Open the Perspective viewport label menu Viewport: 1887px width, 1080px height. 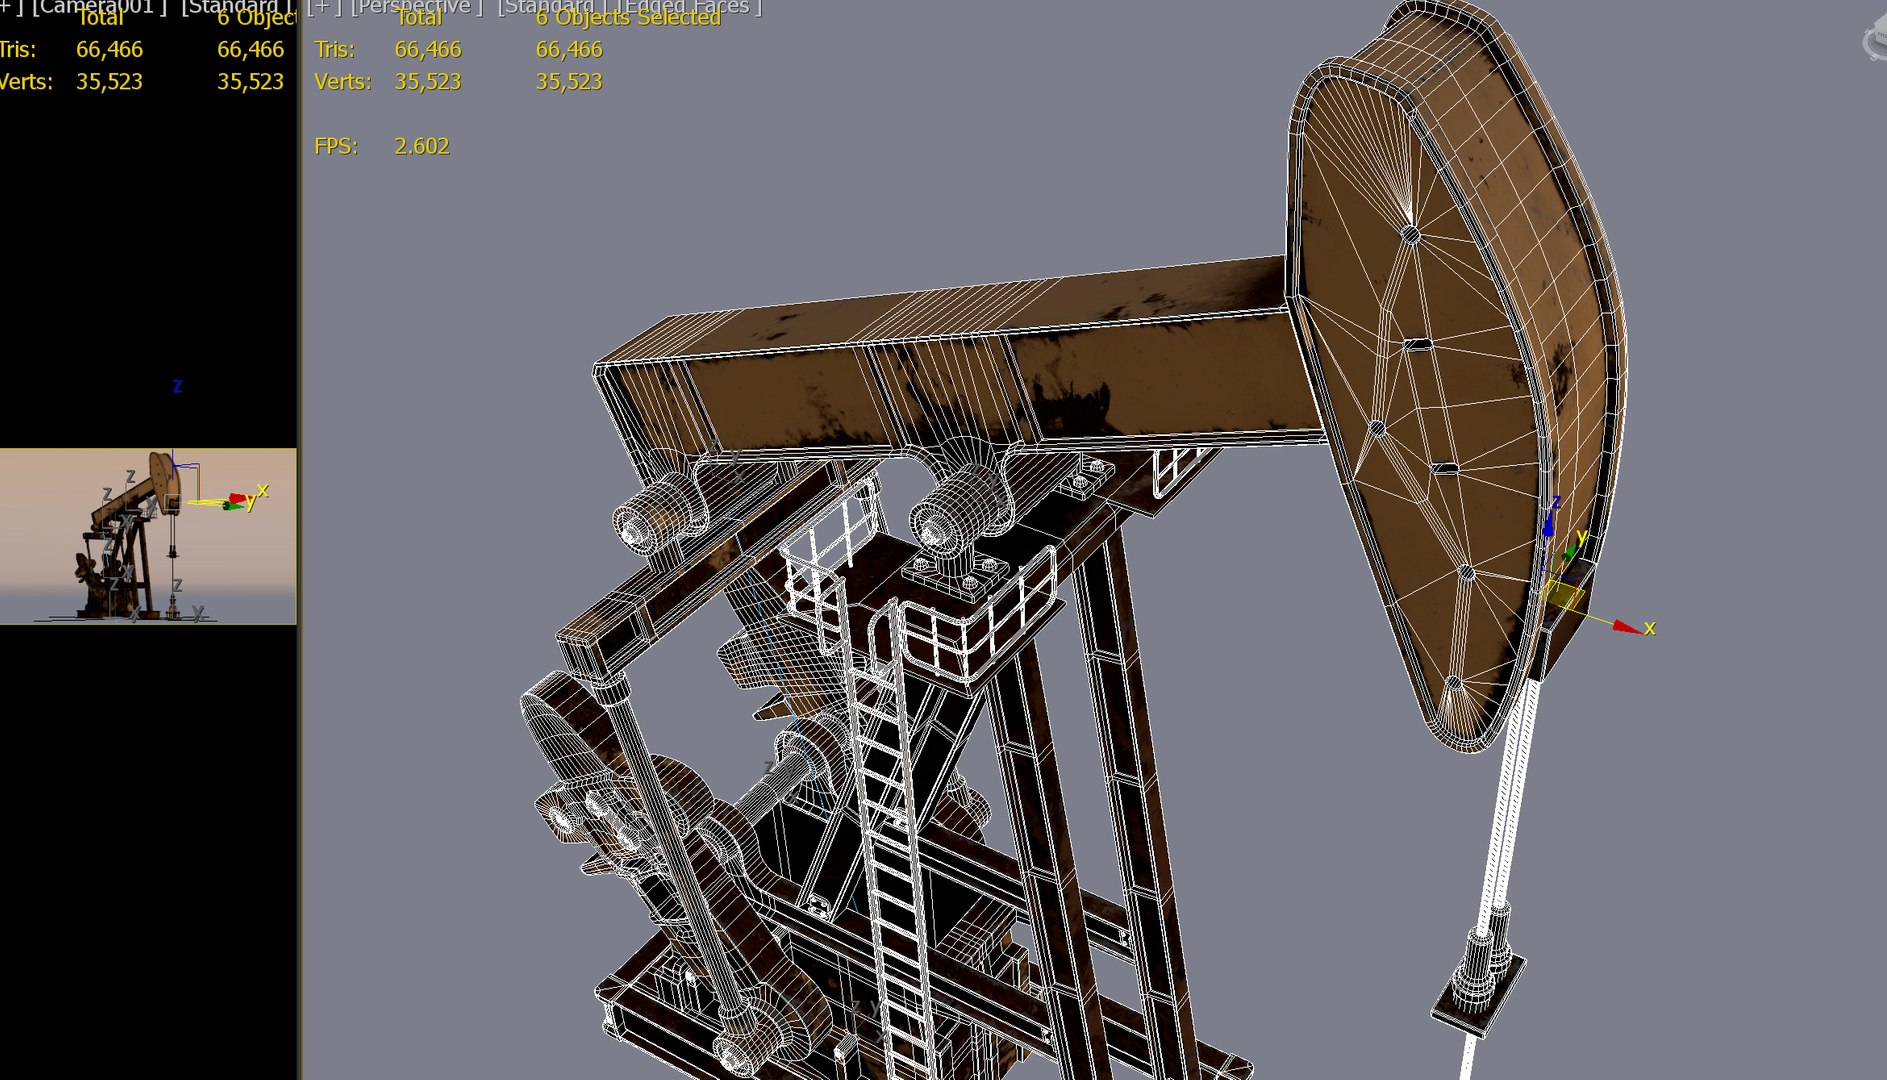coord(416,6)
